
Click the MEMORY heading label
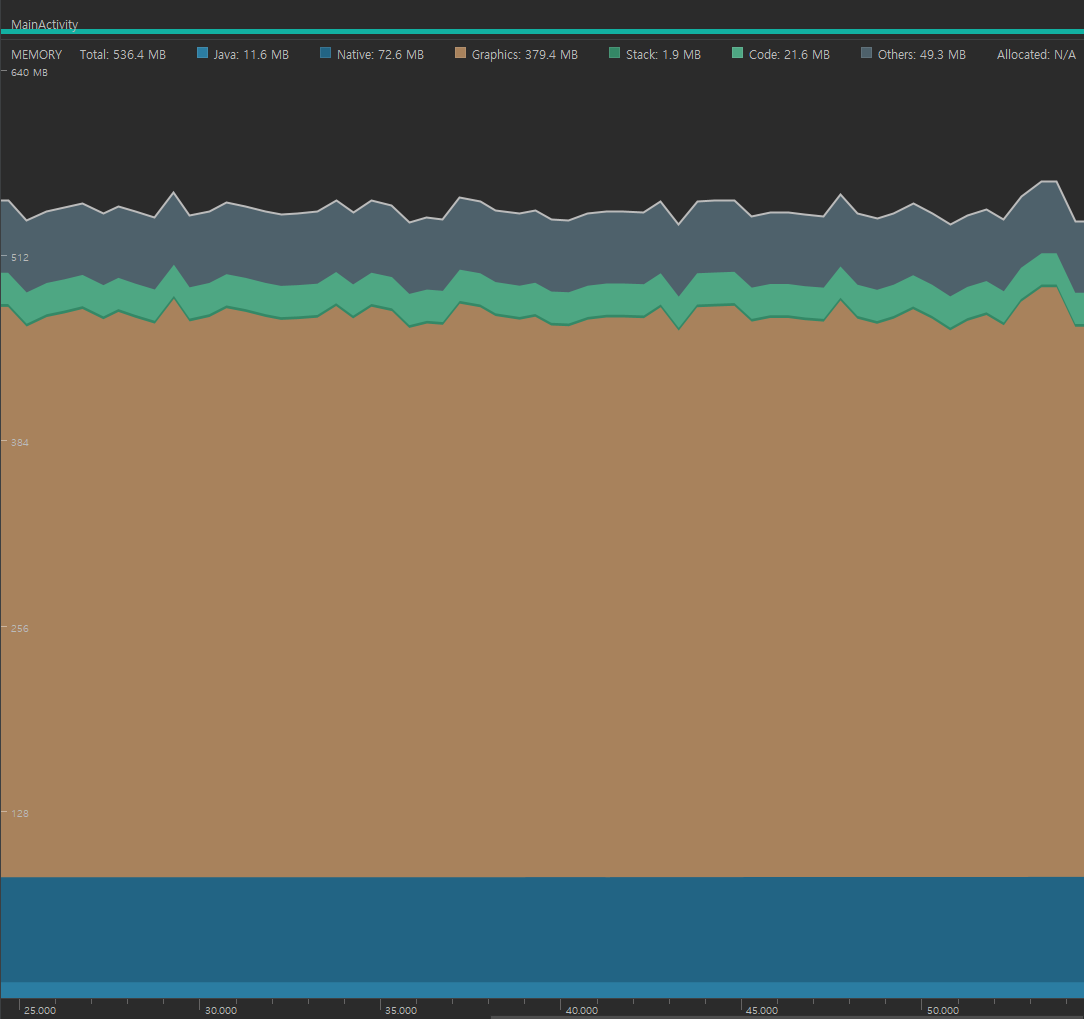tap(37, 55)
